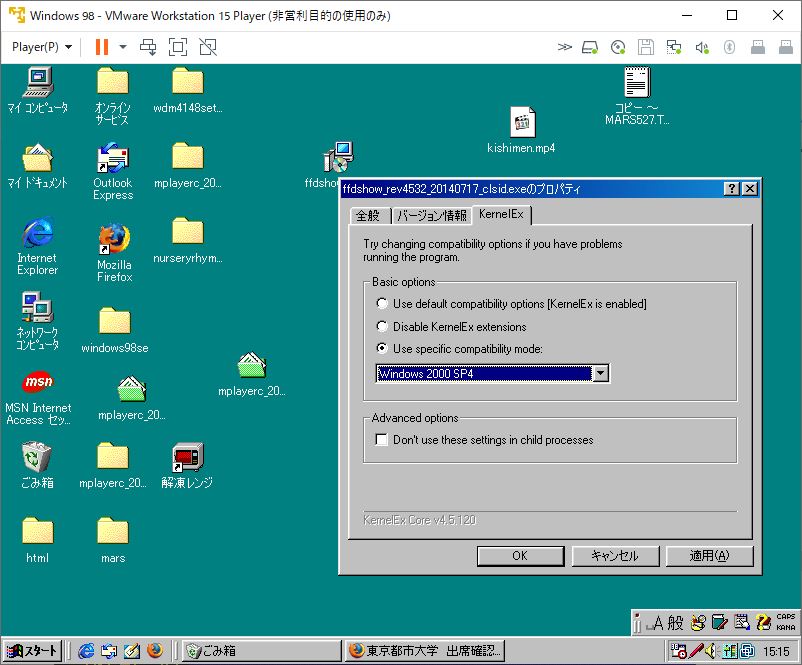The height and width of the screenshot is (665, 802).
Task: Click the VMware sound card device icon
Action: [x=702, y=48]
